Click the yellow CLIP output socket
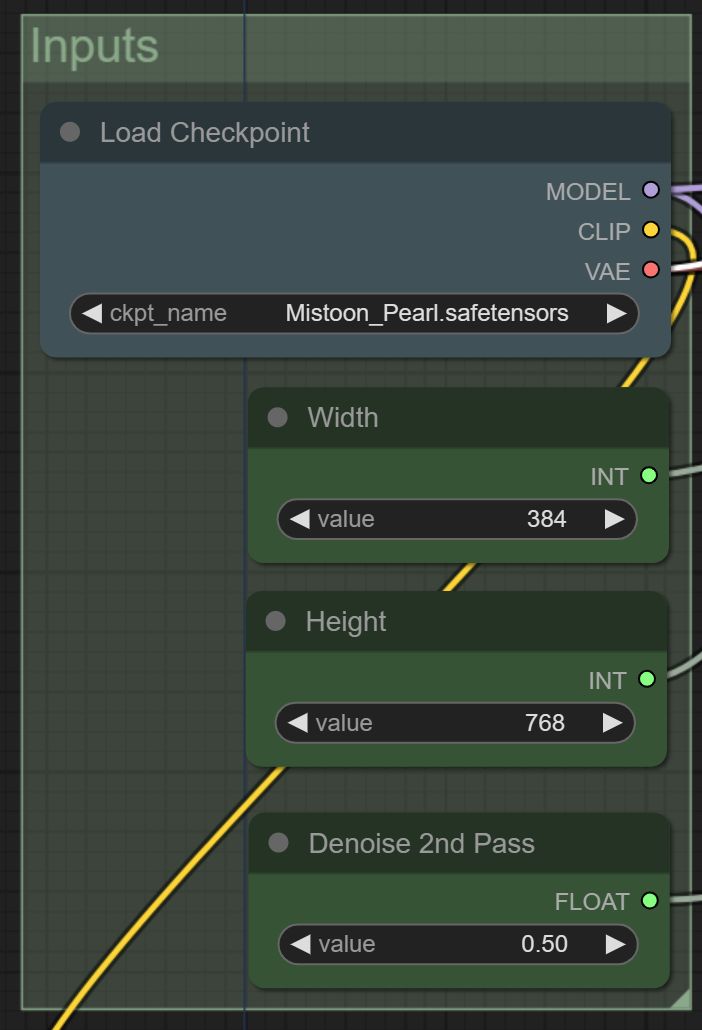Image resolution: width=702 pixels, height=1030 pixels. pos(651,230)
